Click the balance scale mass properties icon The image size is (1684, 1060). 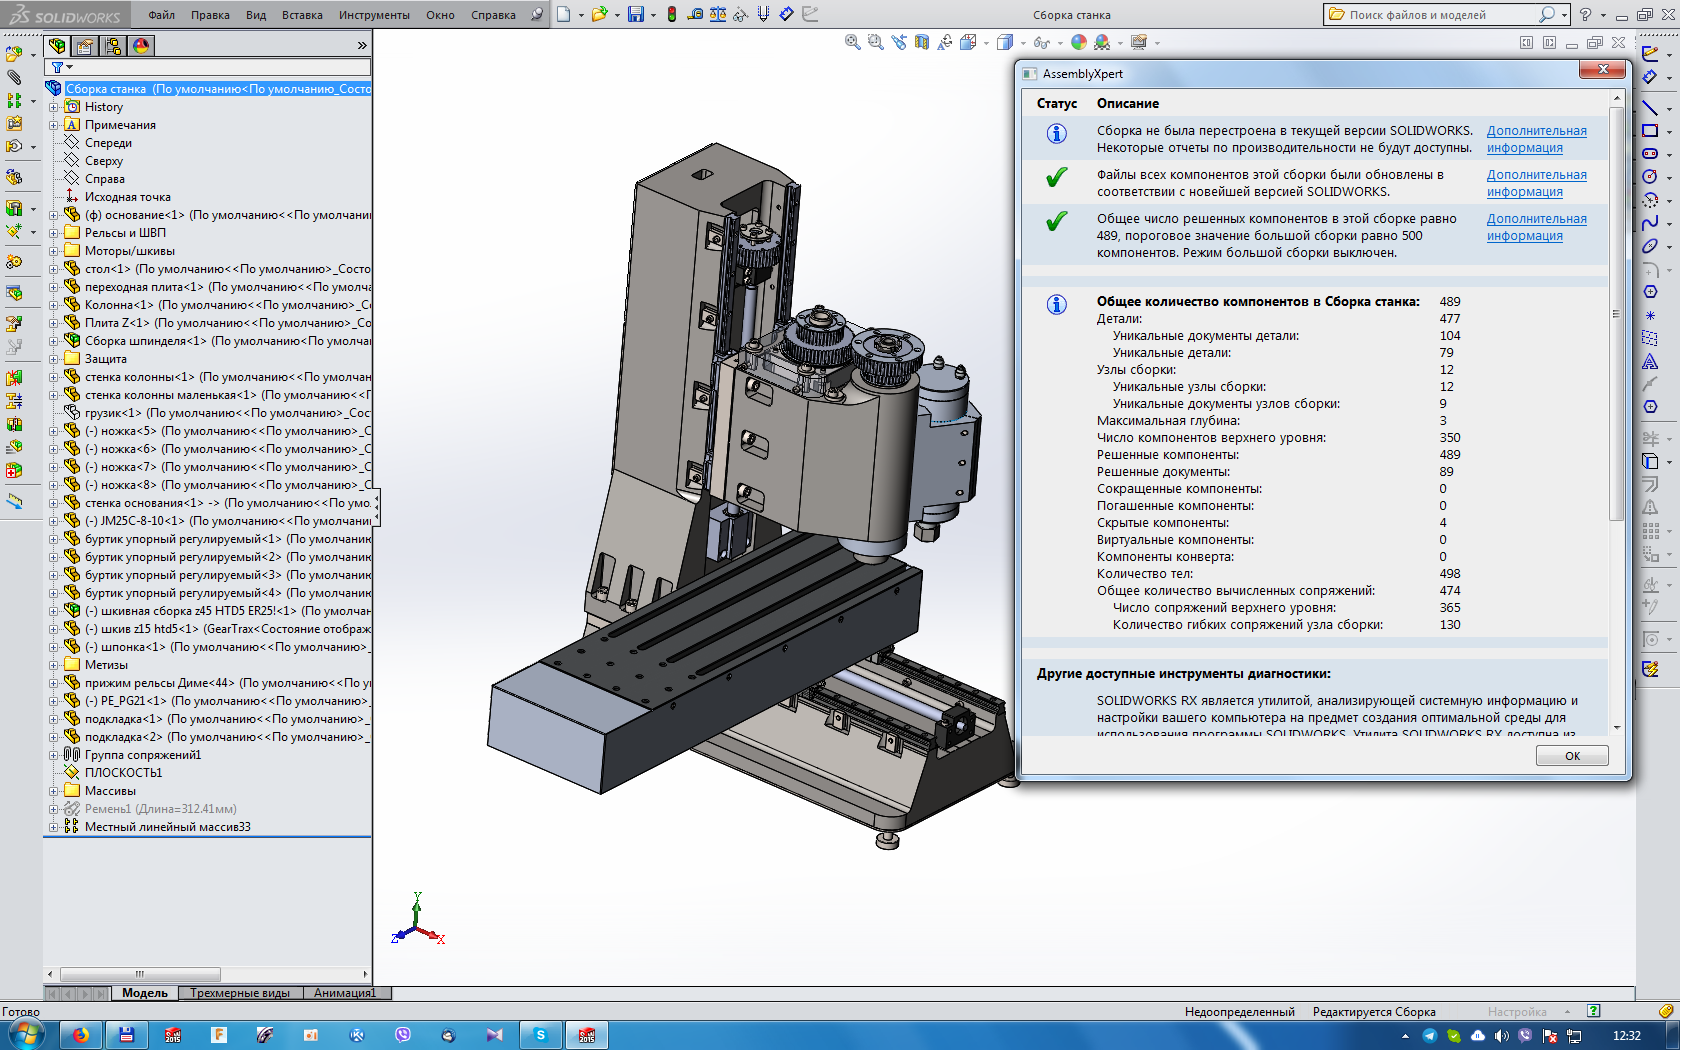718,14
